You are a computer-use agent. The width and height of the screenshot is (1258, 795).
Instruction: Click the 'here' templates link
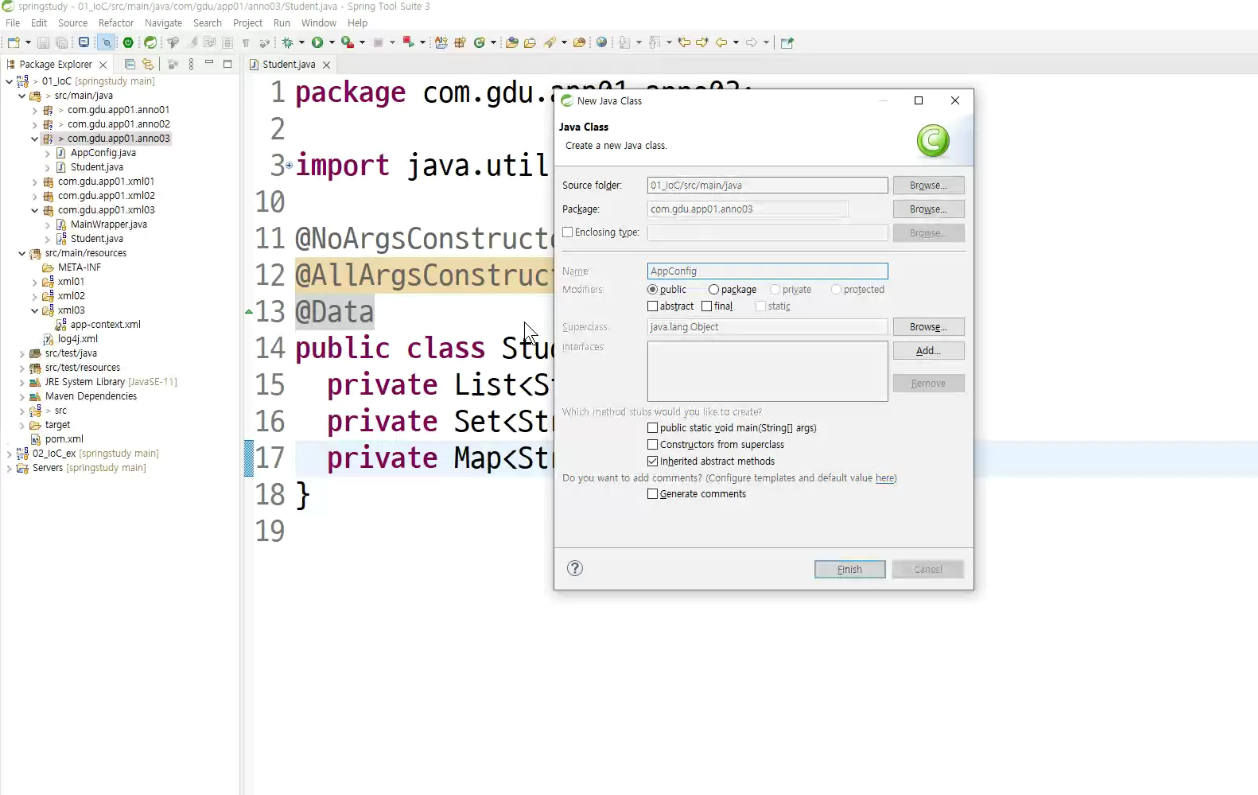(885, 478)
